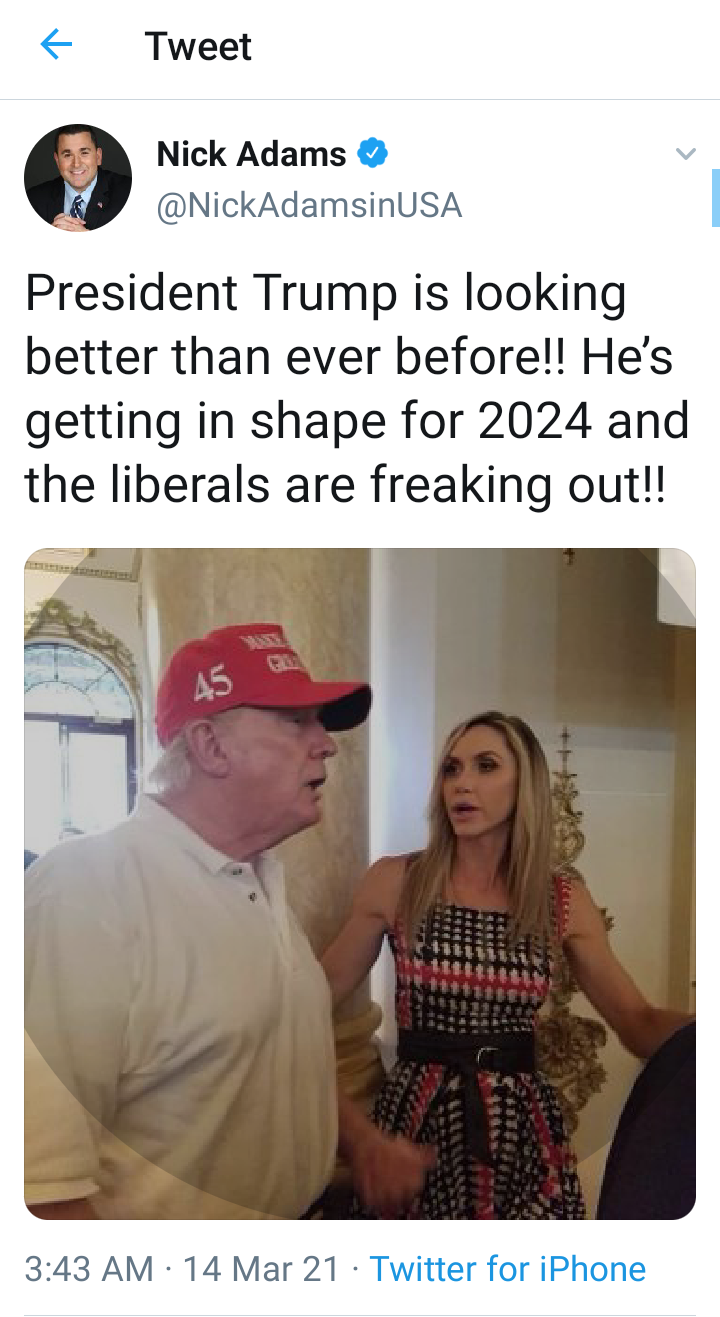
Task: Tap the Nick Adams display name
Action: coord(251,154)
